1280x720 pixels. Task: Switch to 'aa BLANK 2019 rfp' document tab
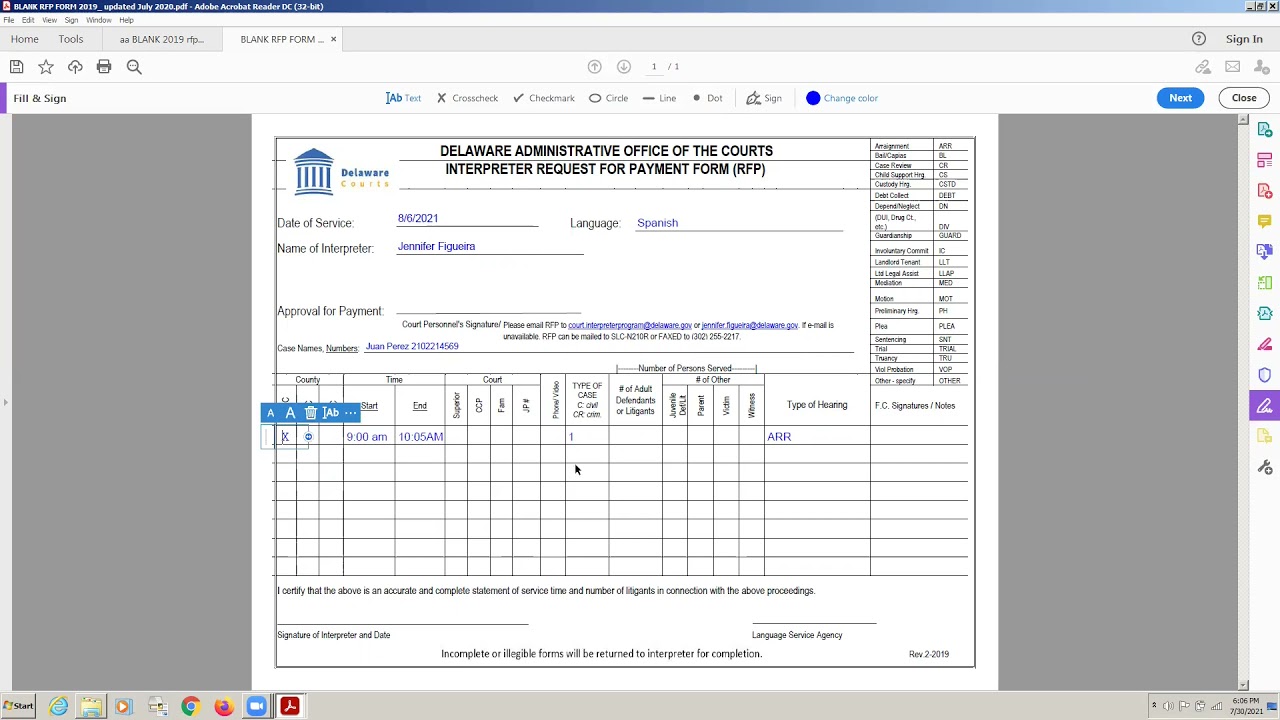coord(162,39)
